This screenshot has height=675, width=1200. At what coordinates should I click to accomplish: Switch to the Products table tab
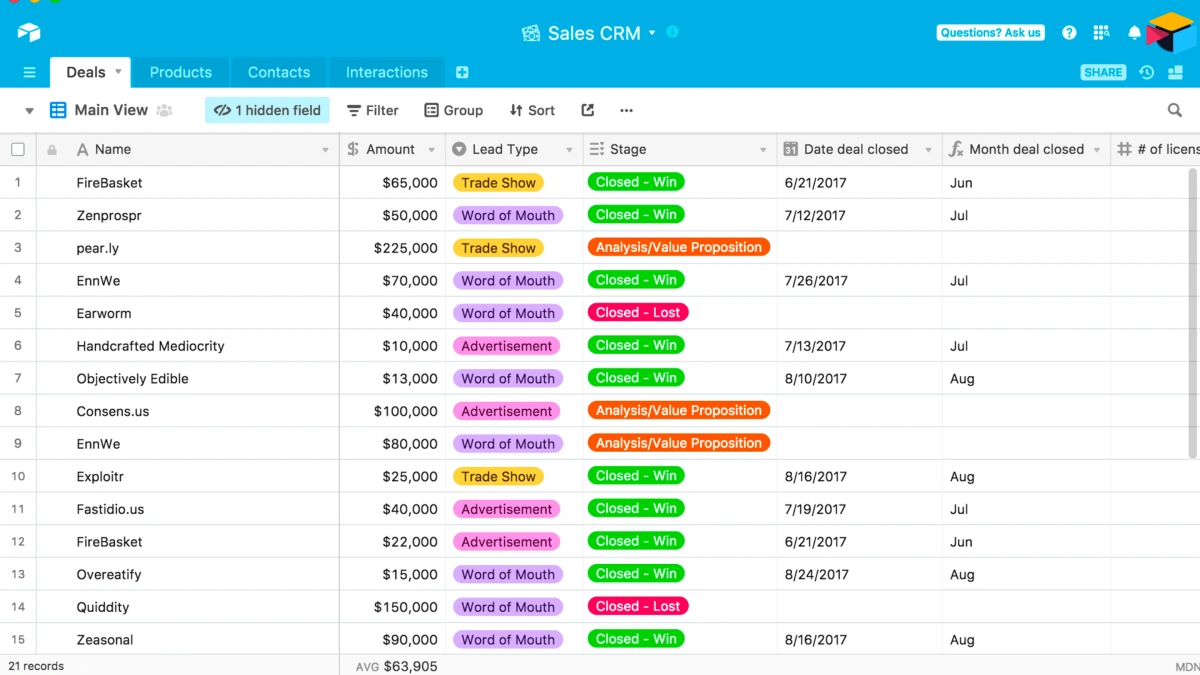tap(180, 72)
